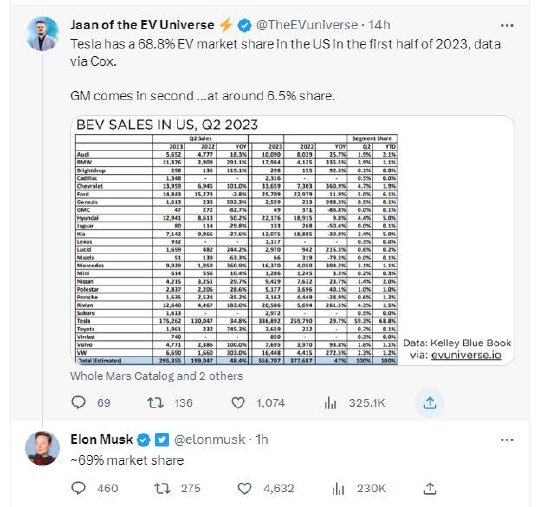The width and height of the screenshot is (550, 507).
Task: Open more options on Jaan's tweet
Action: pyautogui.click(x=507, y=25)
